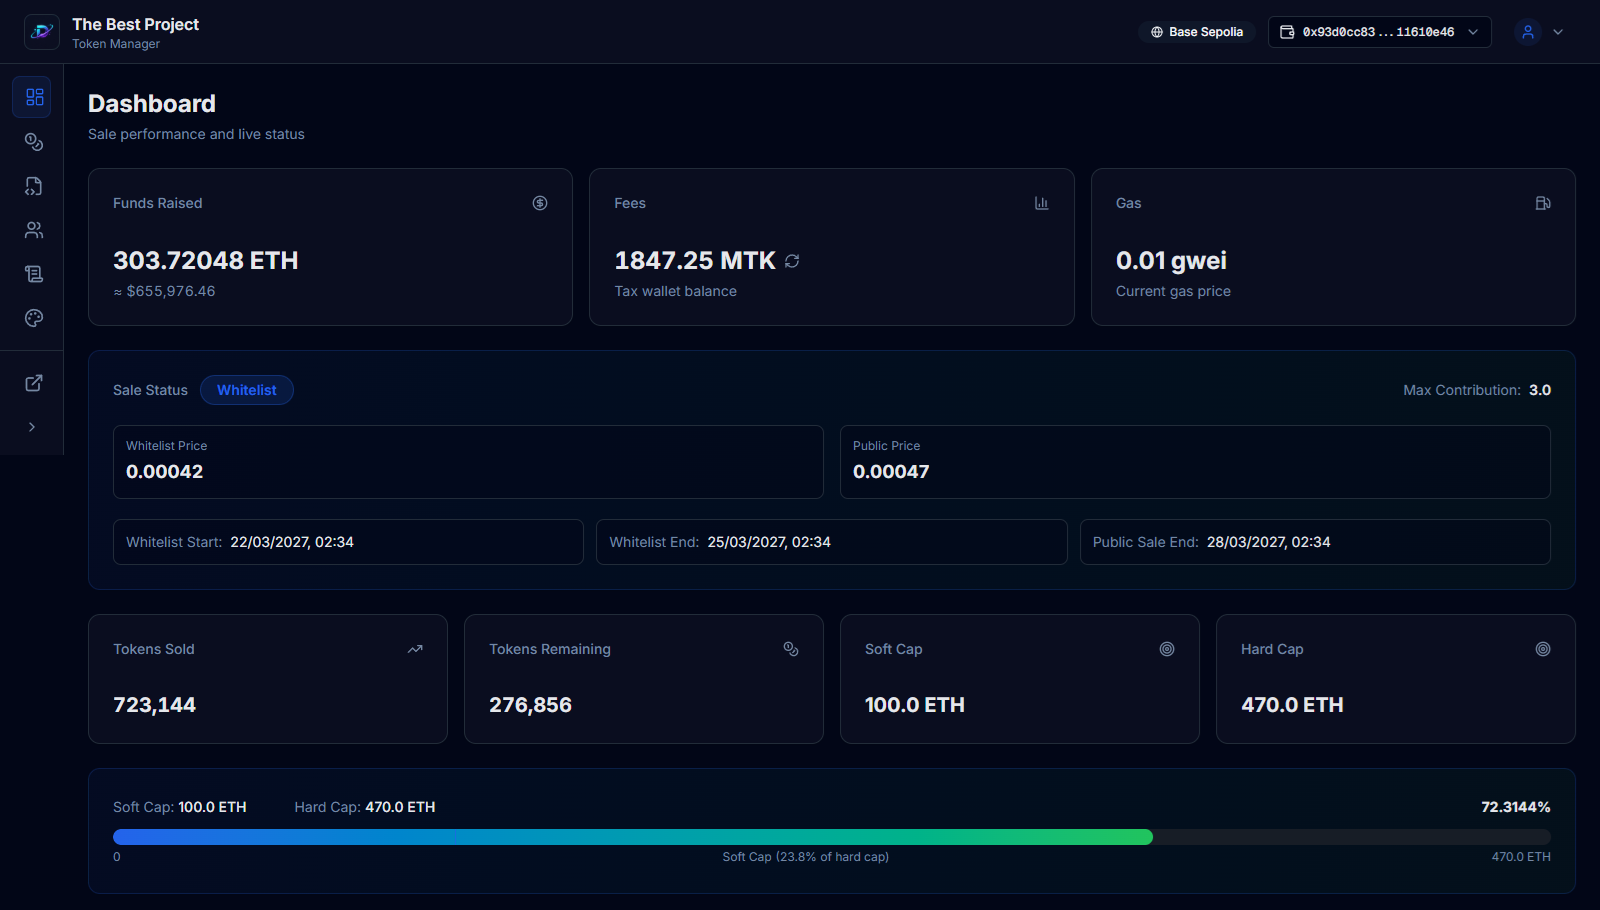Click the external link icon in sidebar
1600x910 pixels.
(34, 383)
